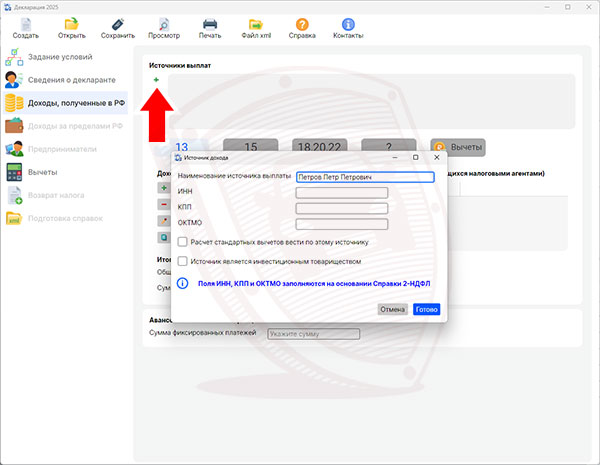Open a file with Открыть icon
The width and height of the screenshot is (600, 465).
[x=71, y=24]
